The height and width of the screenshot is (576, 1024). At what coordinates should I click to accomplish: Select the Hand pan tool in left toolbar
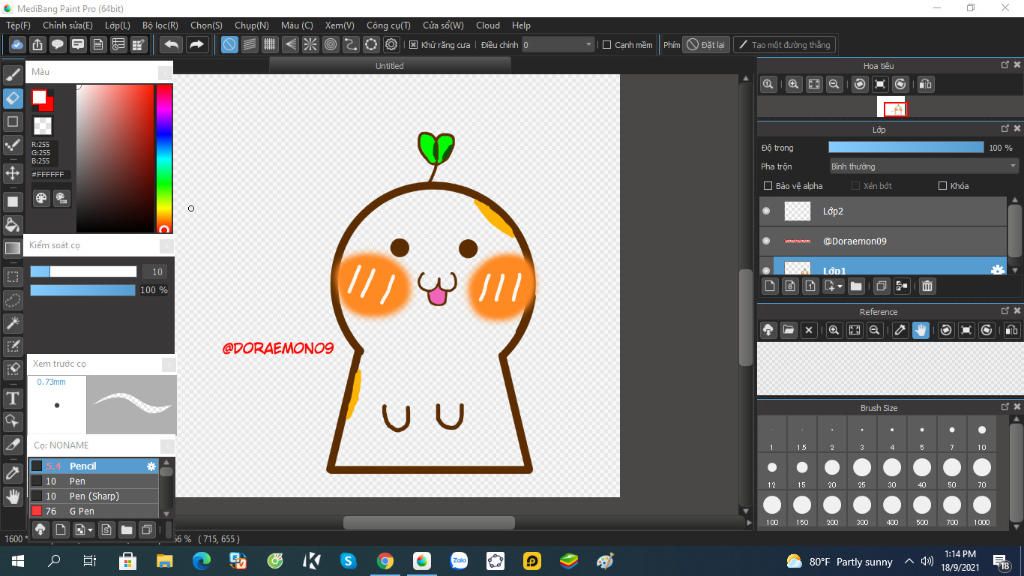click(x=12, y=497)
